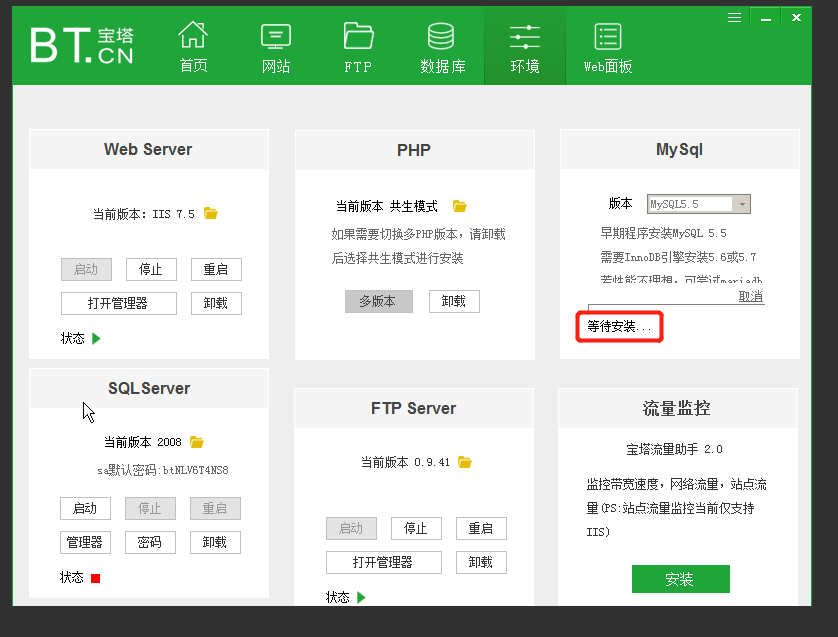This screenshot has height=637, width=838.
Task: Click FTP Server green running status indicator
Action: coord(361,597)
